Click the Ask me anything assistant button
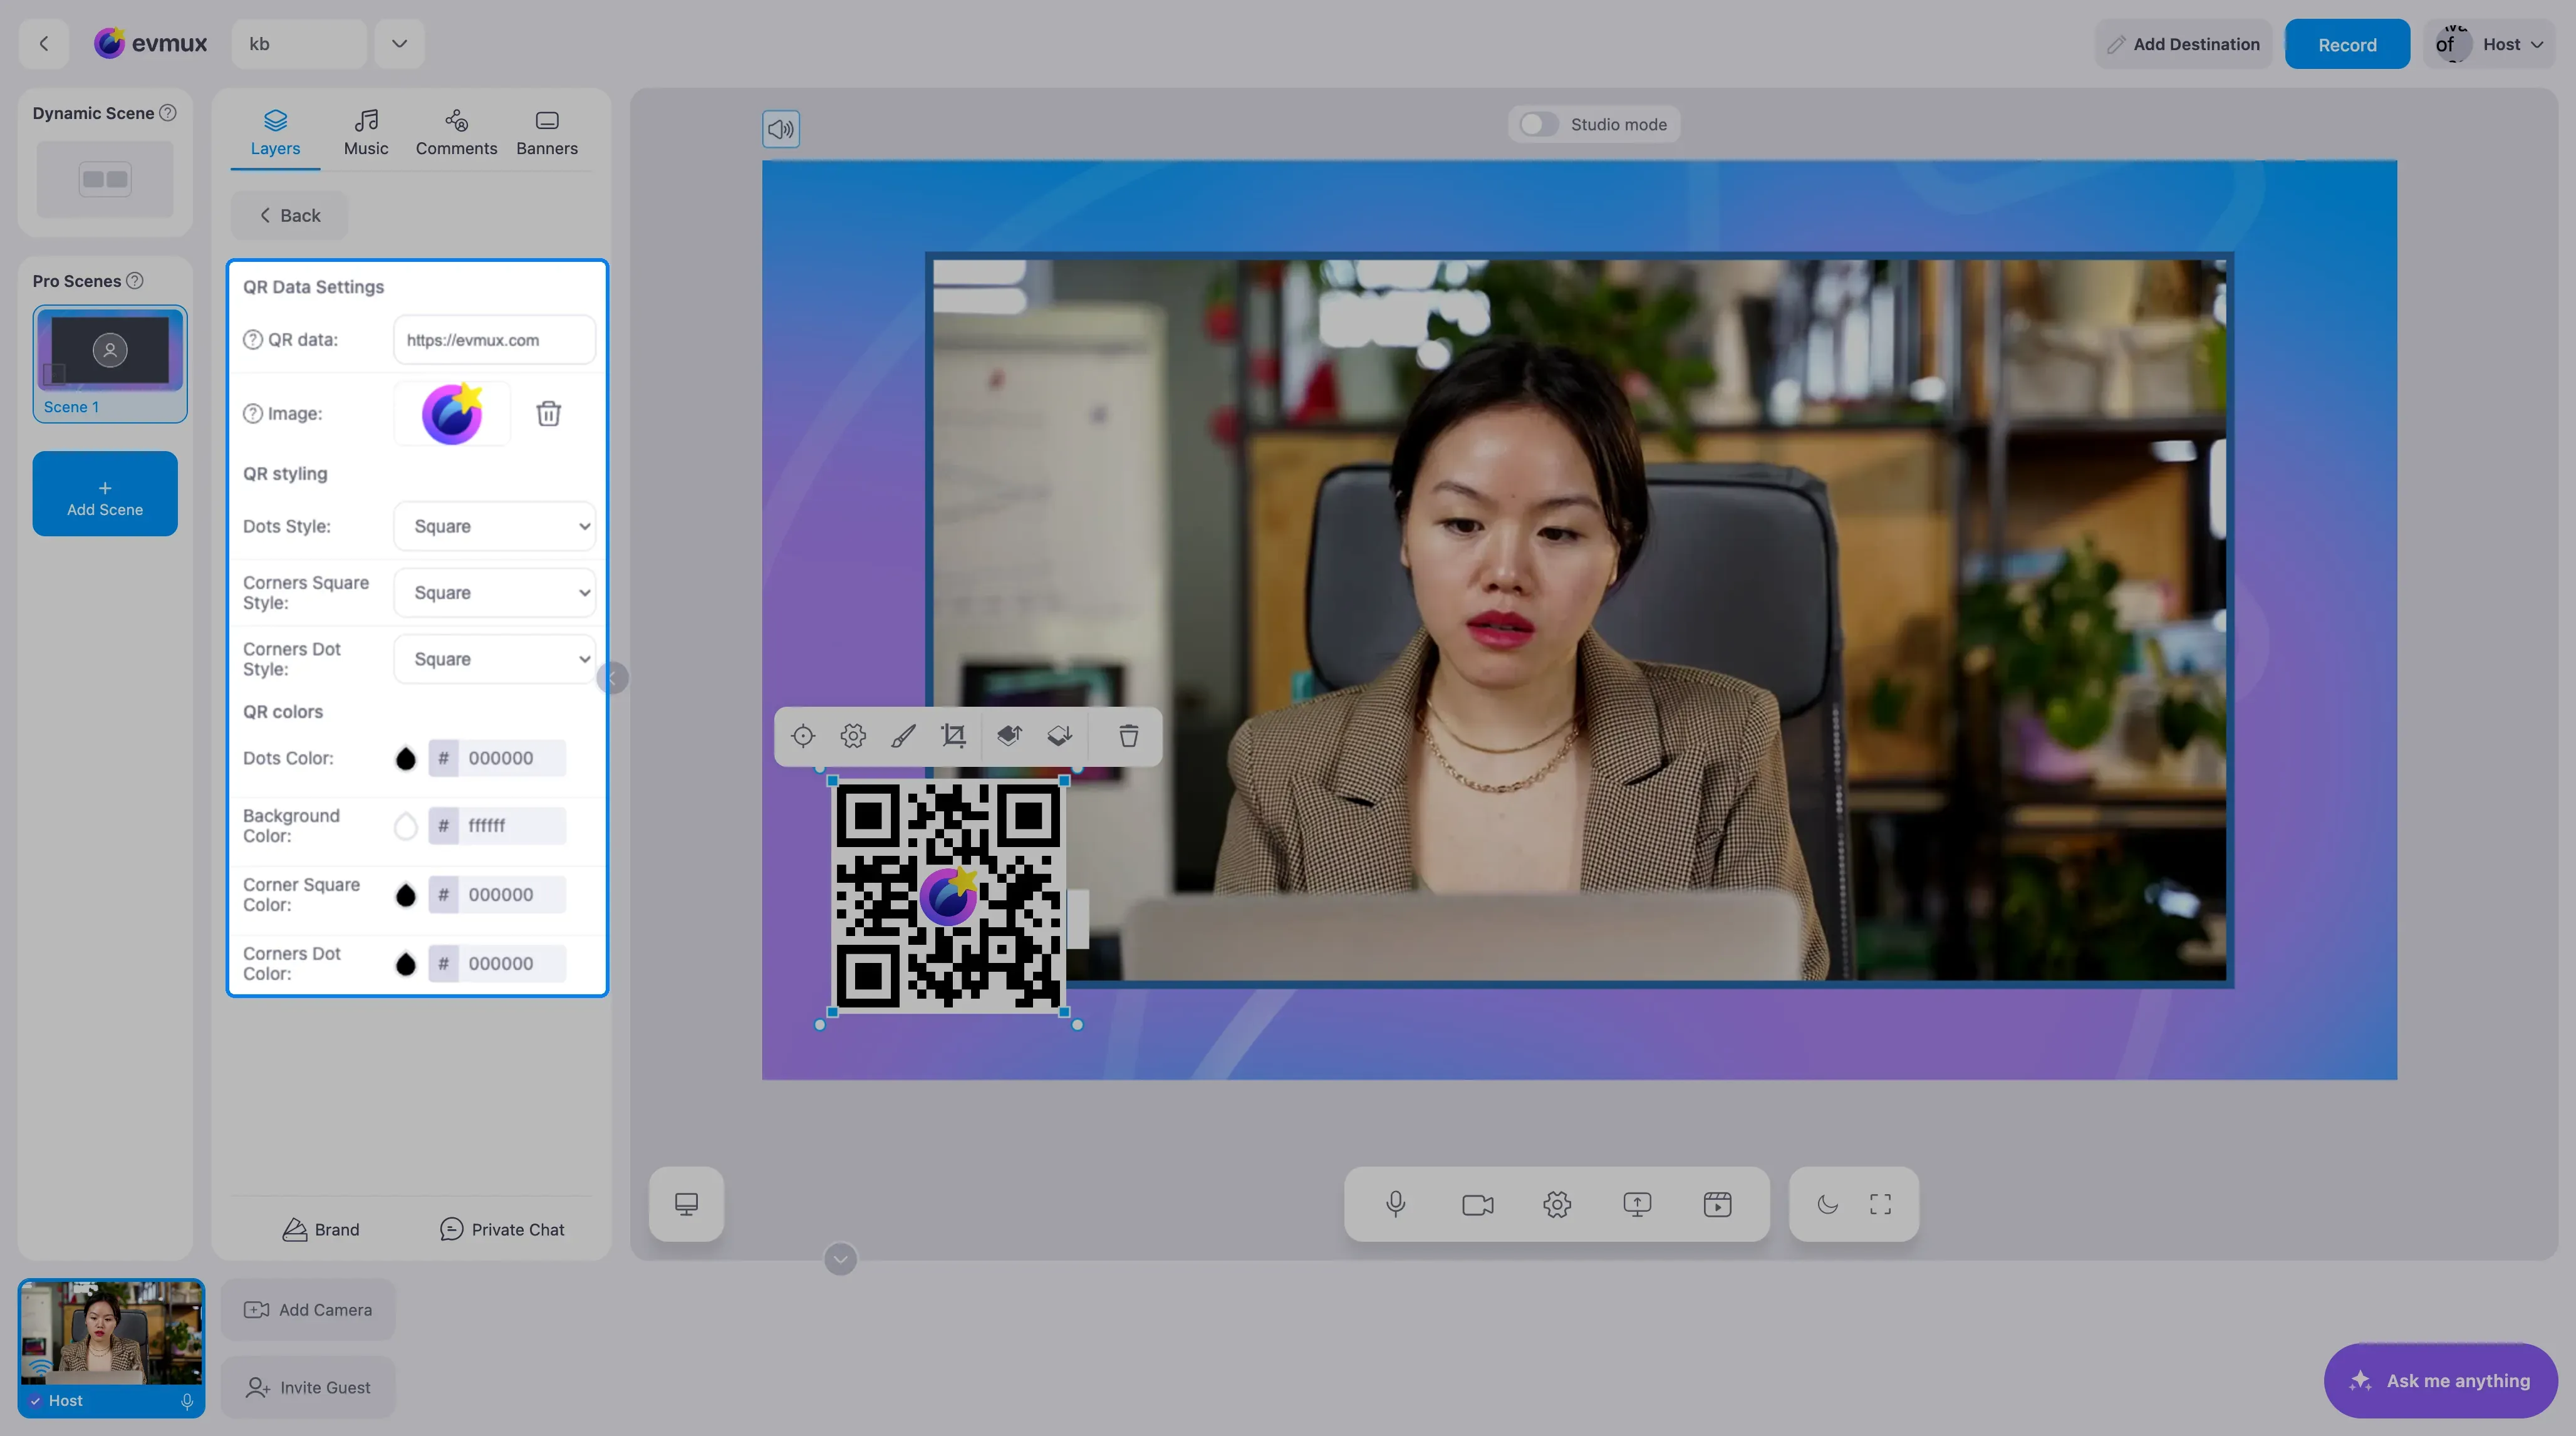This screenshot has height=1436, width=2576. (x=2440, y=1381)
